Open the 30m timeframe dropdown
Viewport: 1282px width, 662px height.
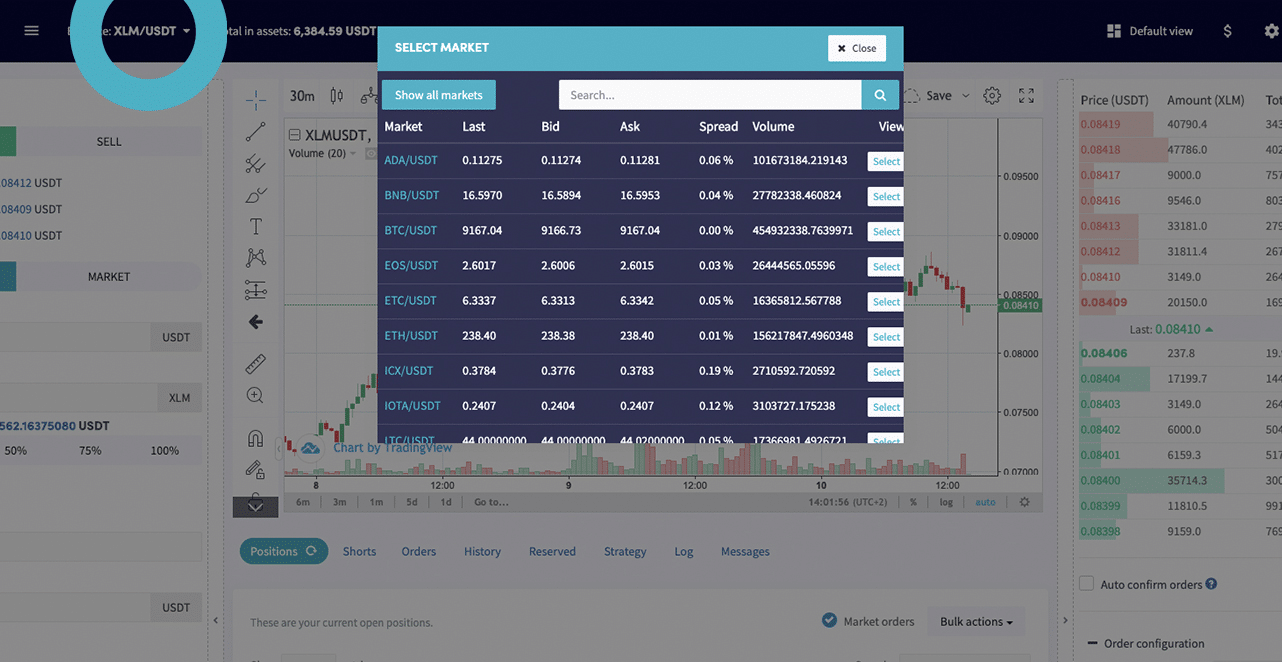click(302, 96)
